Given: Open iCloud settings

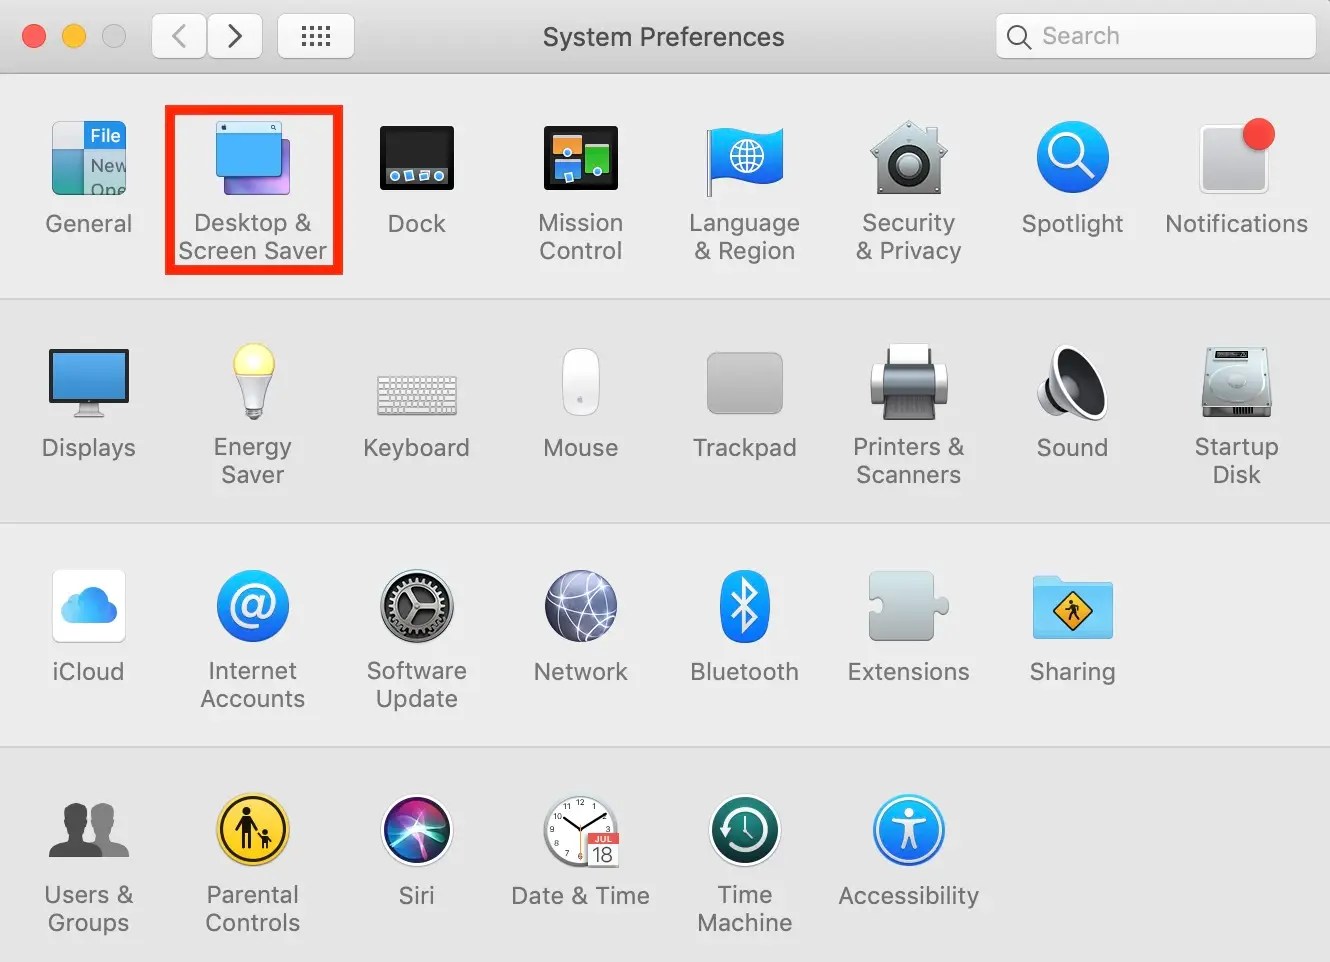Looking at the screenshot, I should click(89, 607).
